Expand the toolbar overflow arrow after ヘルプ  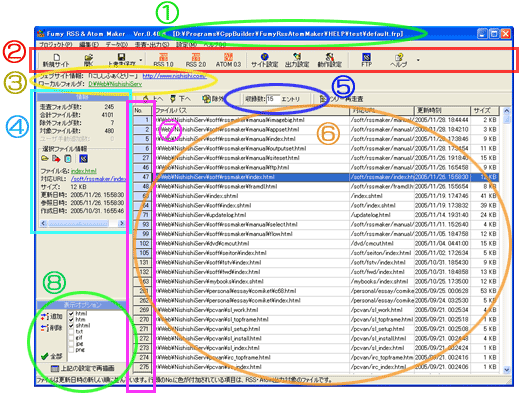coord(418,60)
